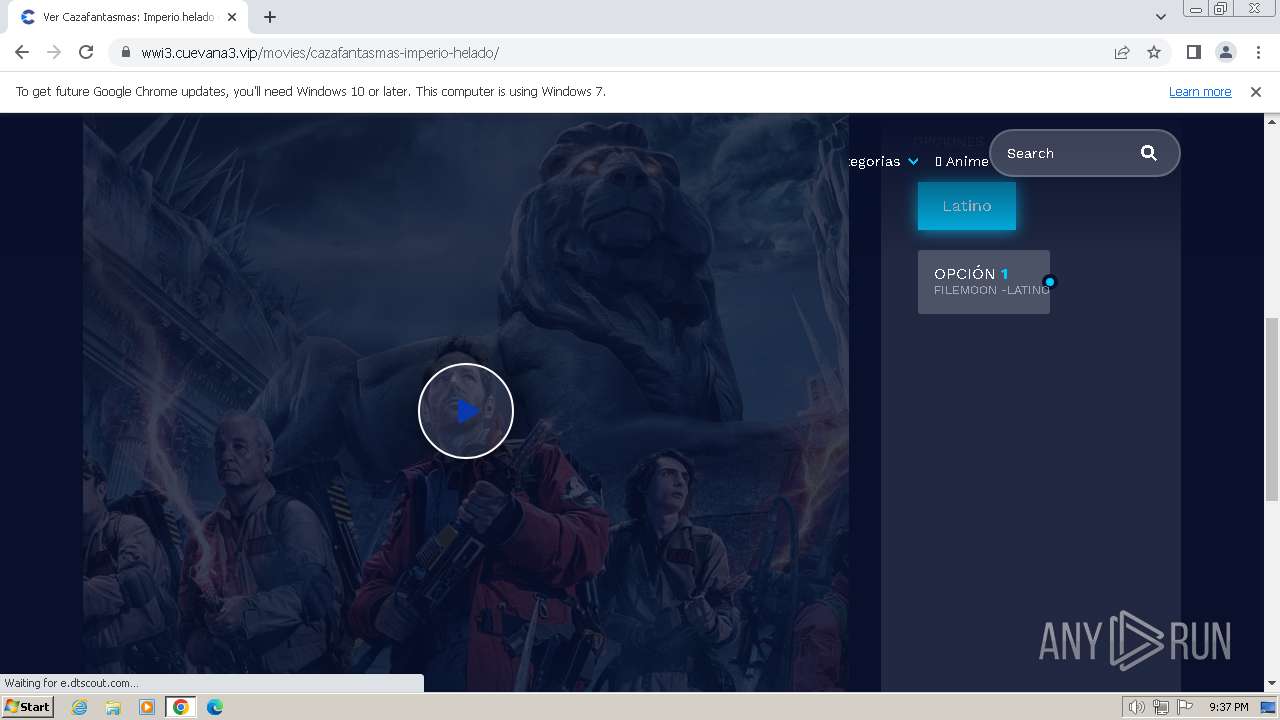This screenshot has width=1280, height=720.
Task: Bookmark this tab with star icon
Action: [1154, 52]
